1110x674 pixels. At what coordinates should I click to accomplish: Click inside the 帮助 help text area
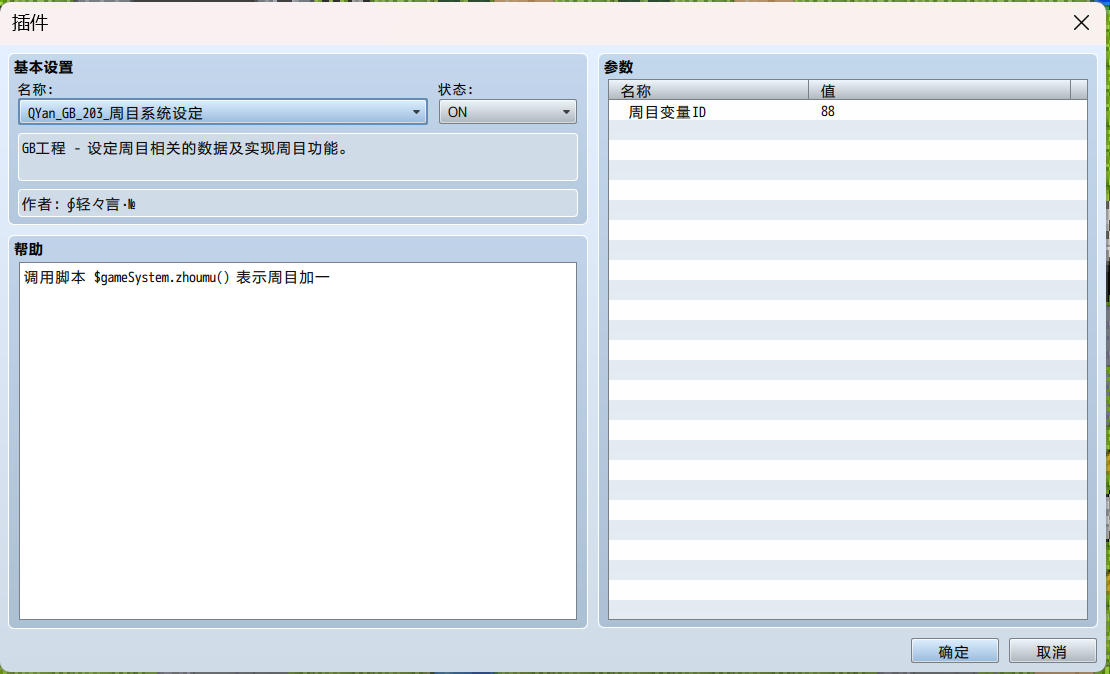click(297, 440)
